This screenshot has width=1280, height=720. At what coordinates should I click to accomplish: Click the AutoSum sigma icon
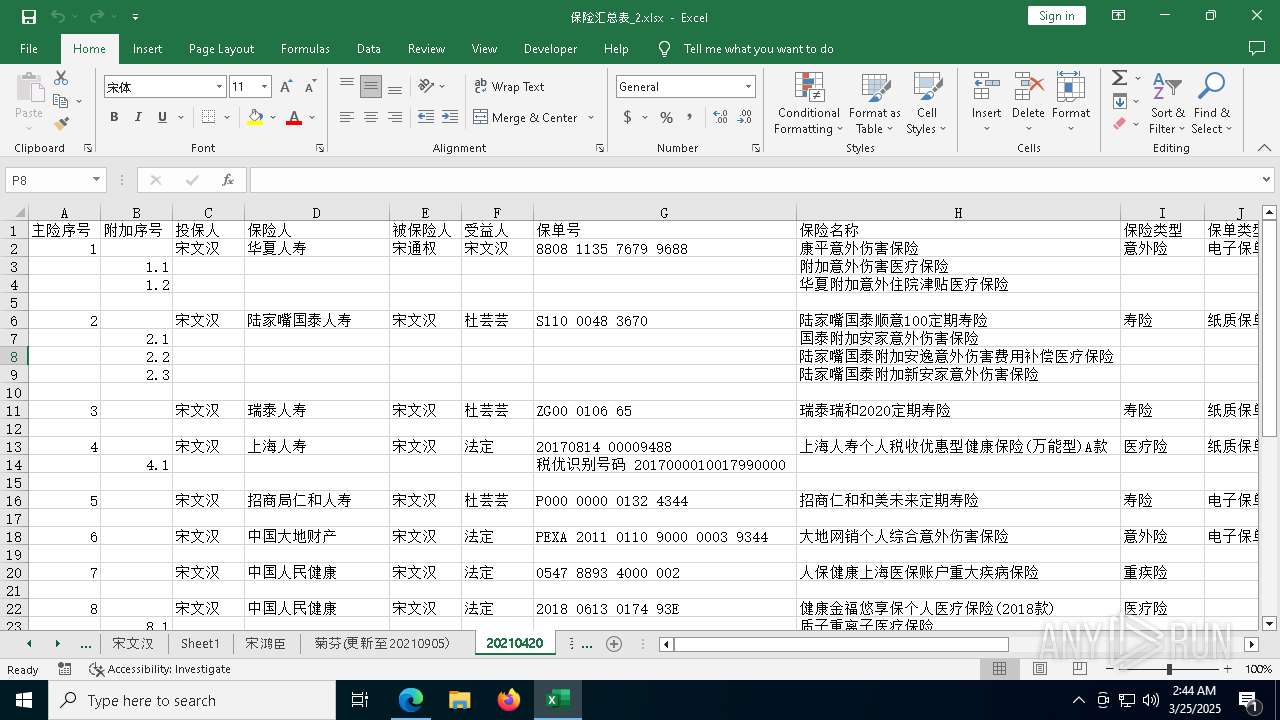(x=1119, y=78)
